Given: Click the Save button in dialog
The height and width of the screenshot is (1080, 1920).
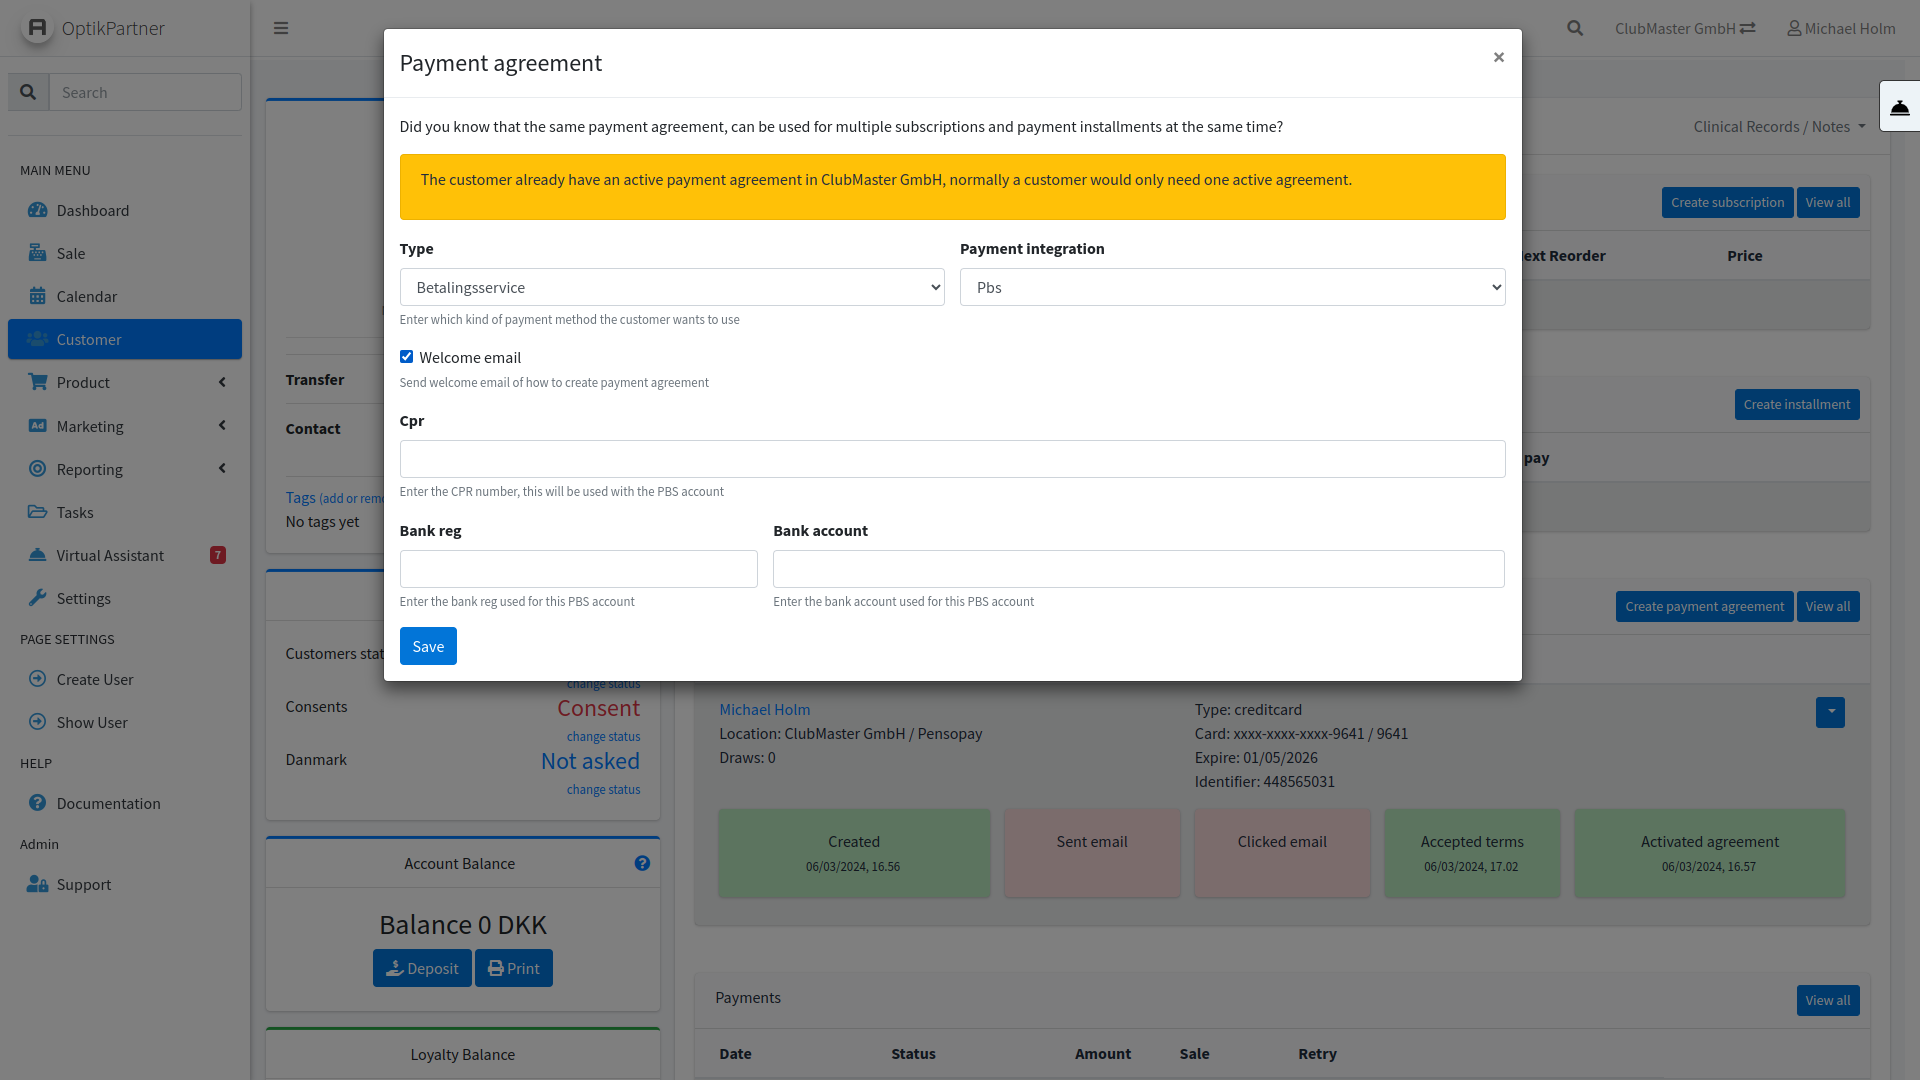Looking at the screenshot, I should pyautogui.click(x=428, y=646).
